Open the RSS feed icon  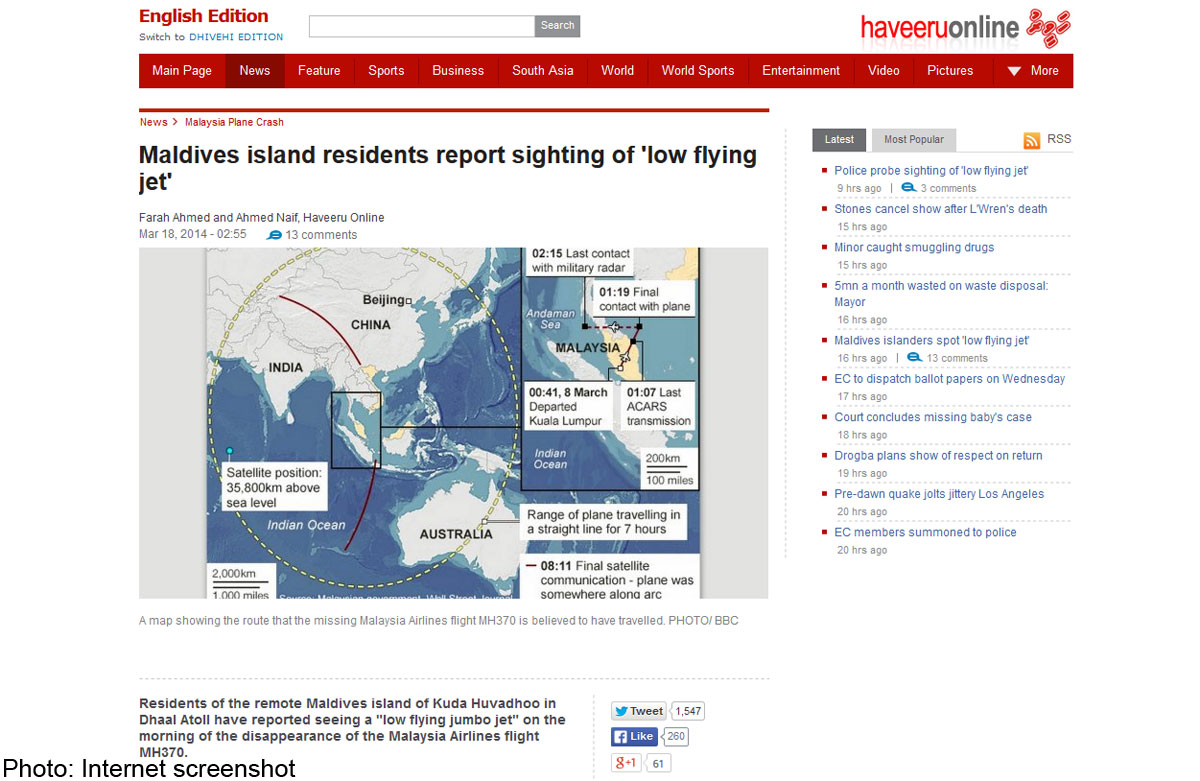(1032, 141)
